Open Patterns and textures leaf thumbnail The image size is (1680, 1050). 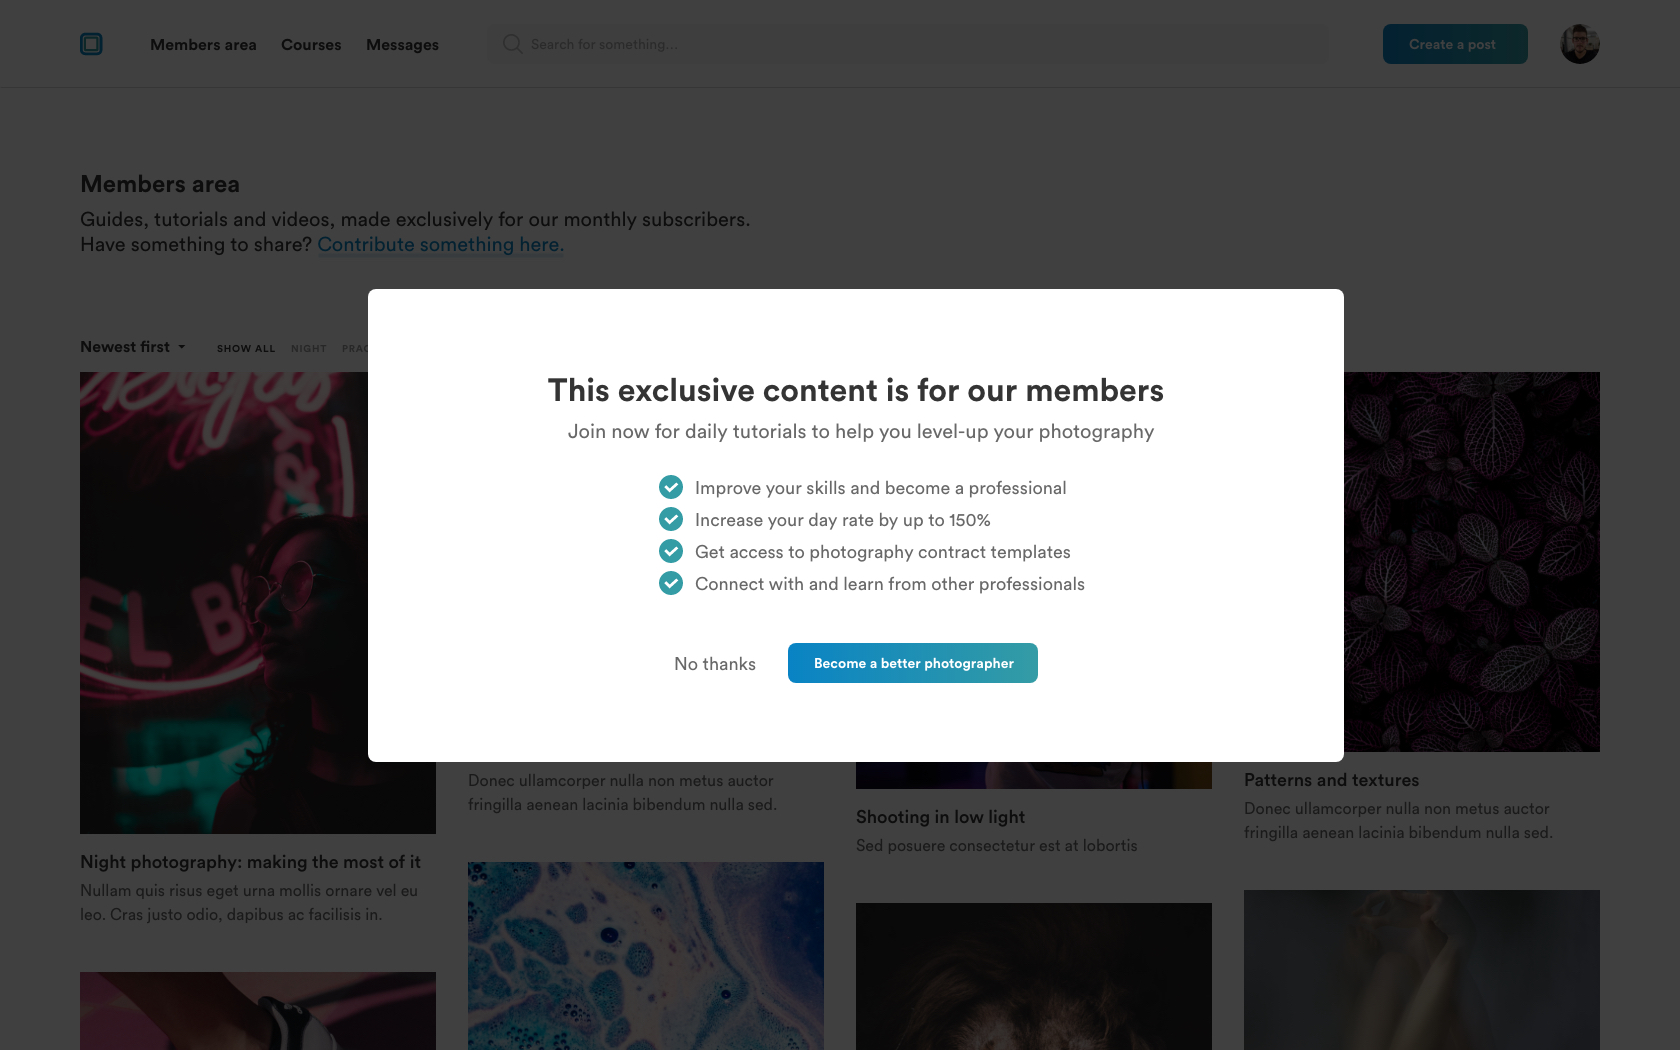click(x=1472, y=562)
